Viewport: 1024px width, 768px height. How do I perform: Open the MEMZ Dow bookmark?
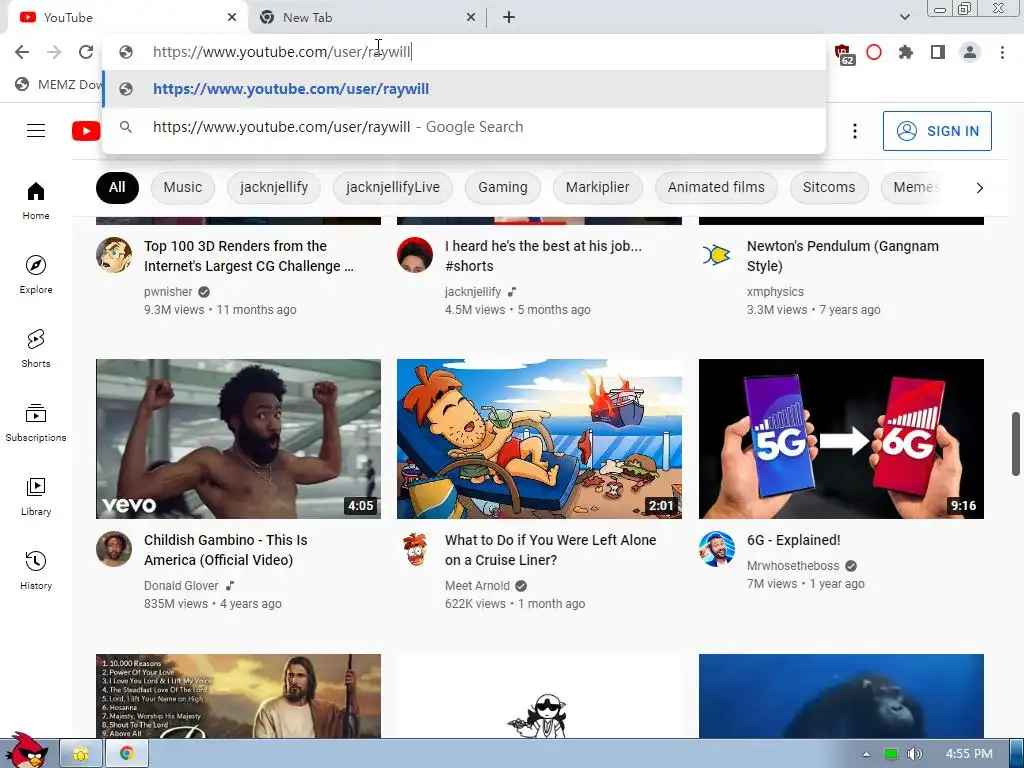pyautogui.click(x=59, y=85)
